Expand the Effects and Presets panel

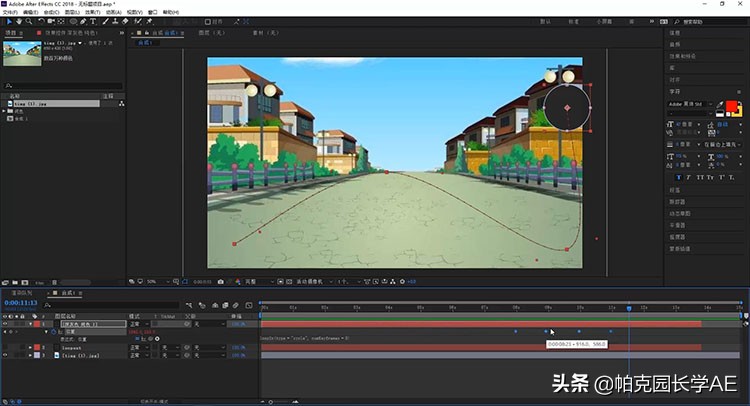683,56
